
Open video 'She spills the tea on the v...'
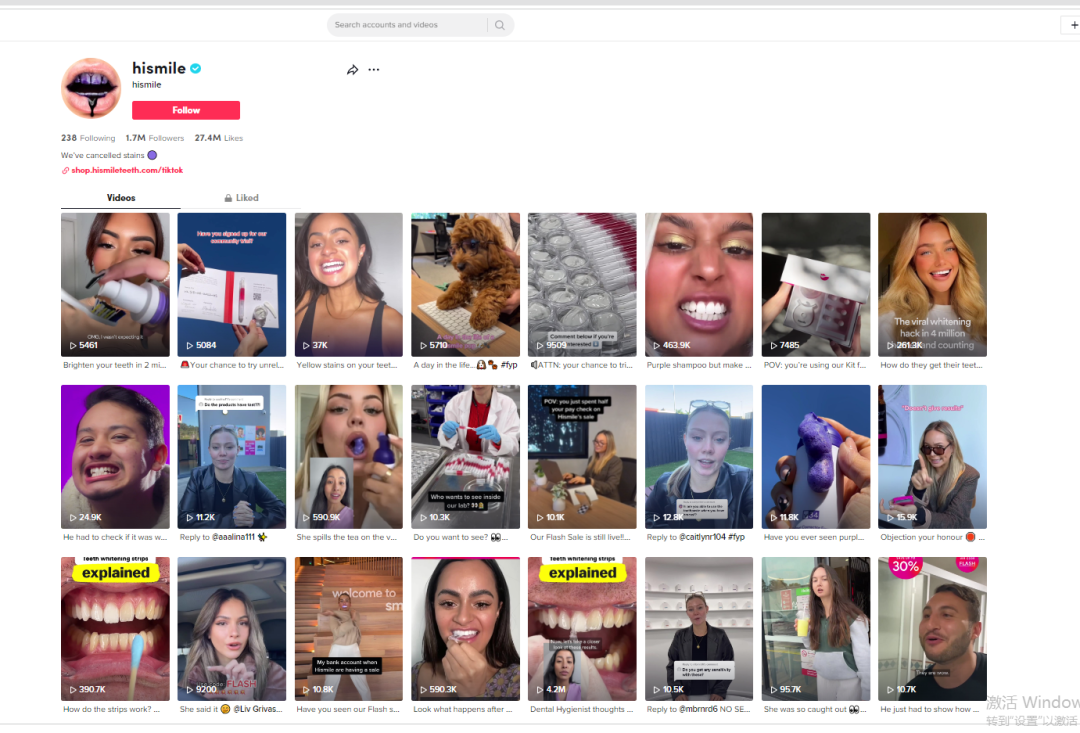pos(349,457)
